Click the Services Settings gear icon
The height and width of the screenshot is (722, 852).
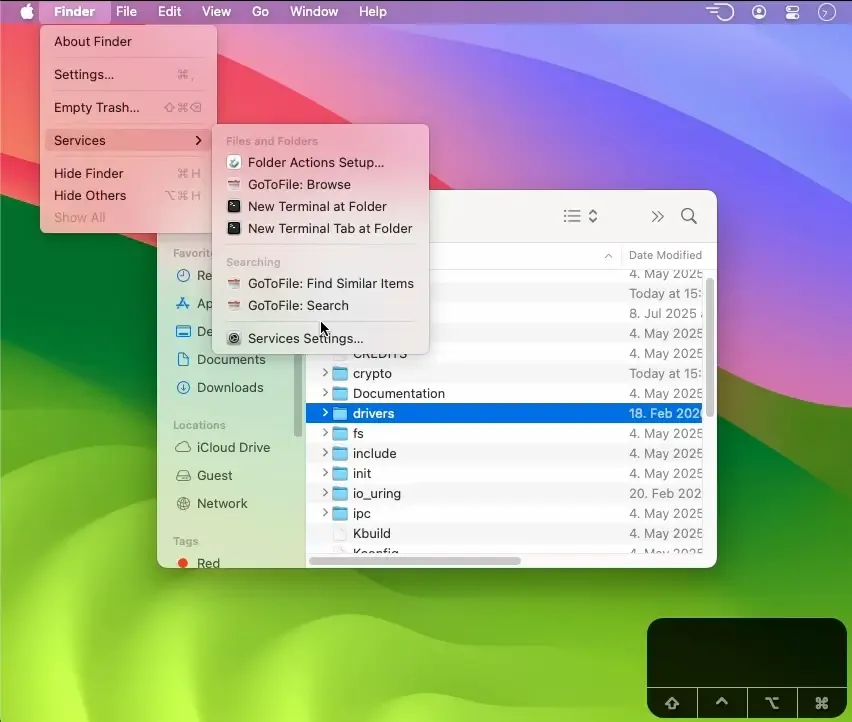pyautogui.click(x=234, y=338)
